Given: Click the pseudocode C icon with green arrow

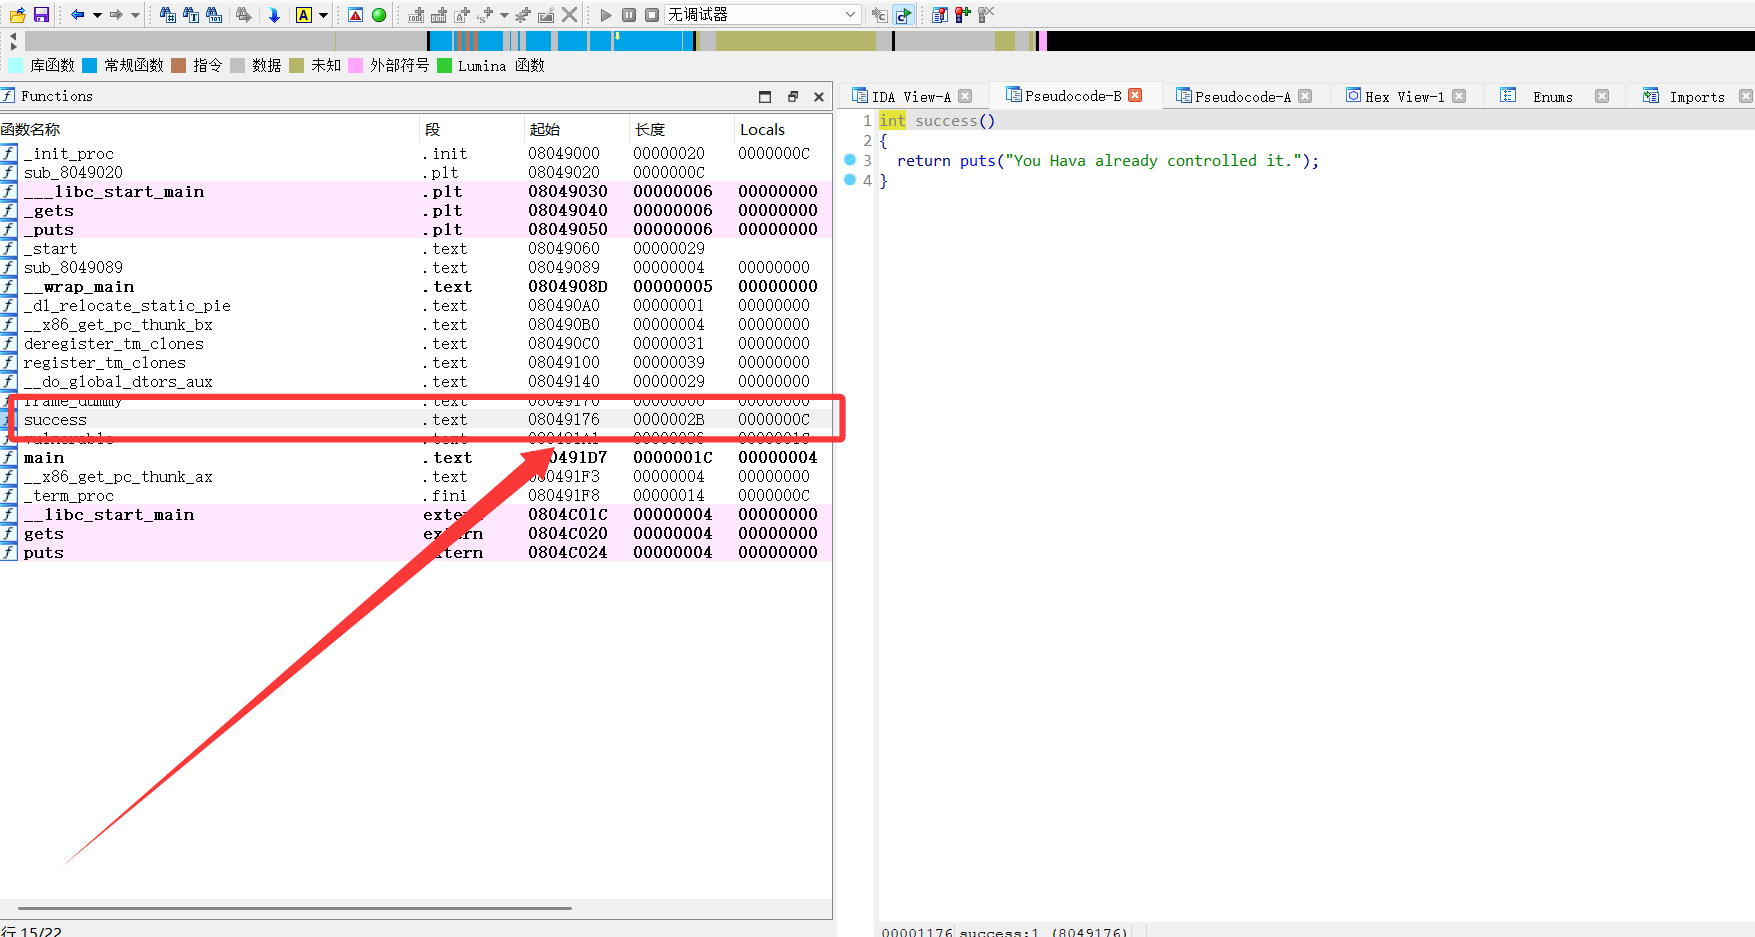Looking at the screenshot, I should tap(903, 15).
